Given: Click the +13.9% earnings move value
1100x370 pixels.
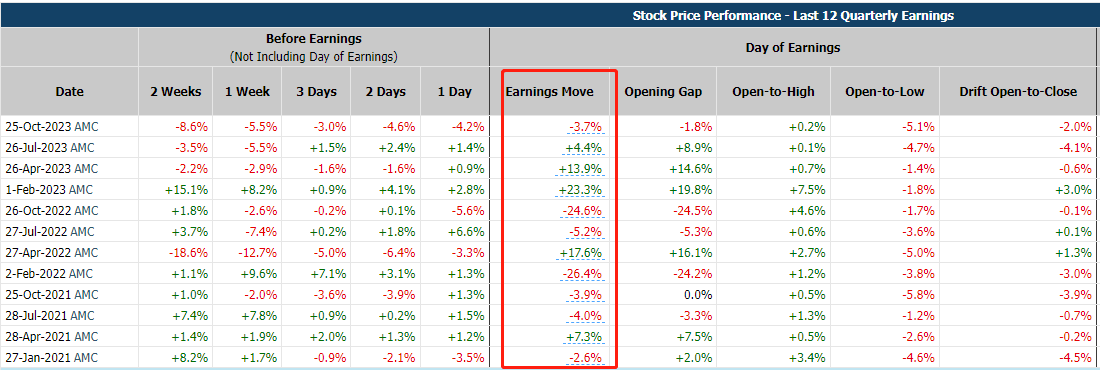Looking at the screenshot, I should pos(582,169).
